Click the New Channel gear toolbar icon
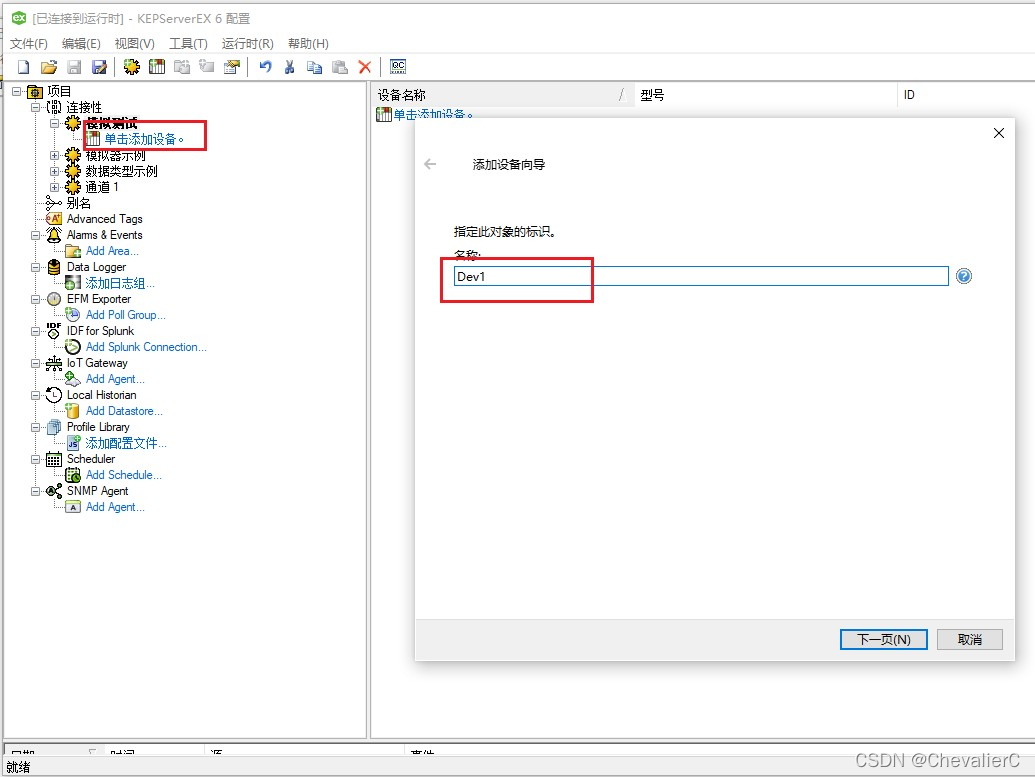This screenshot has width=1035, height=777. click(131, 67)
